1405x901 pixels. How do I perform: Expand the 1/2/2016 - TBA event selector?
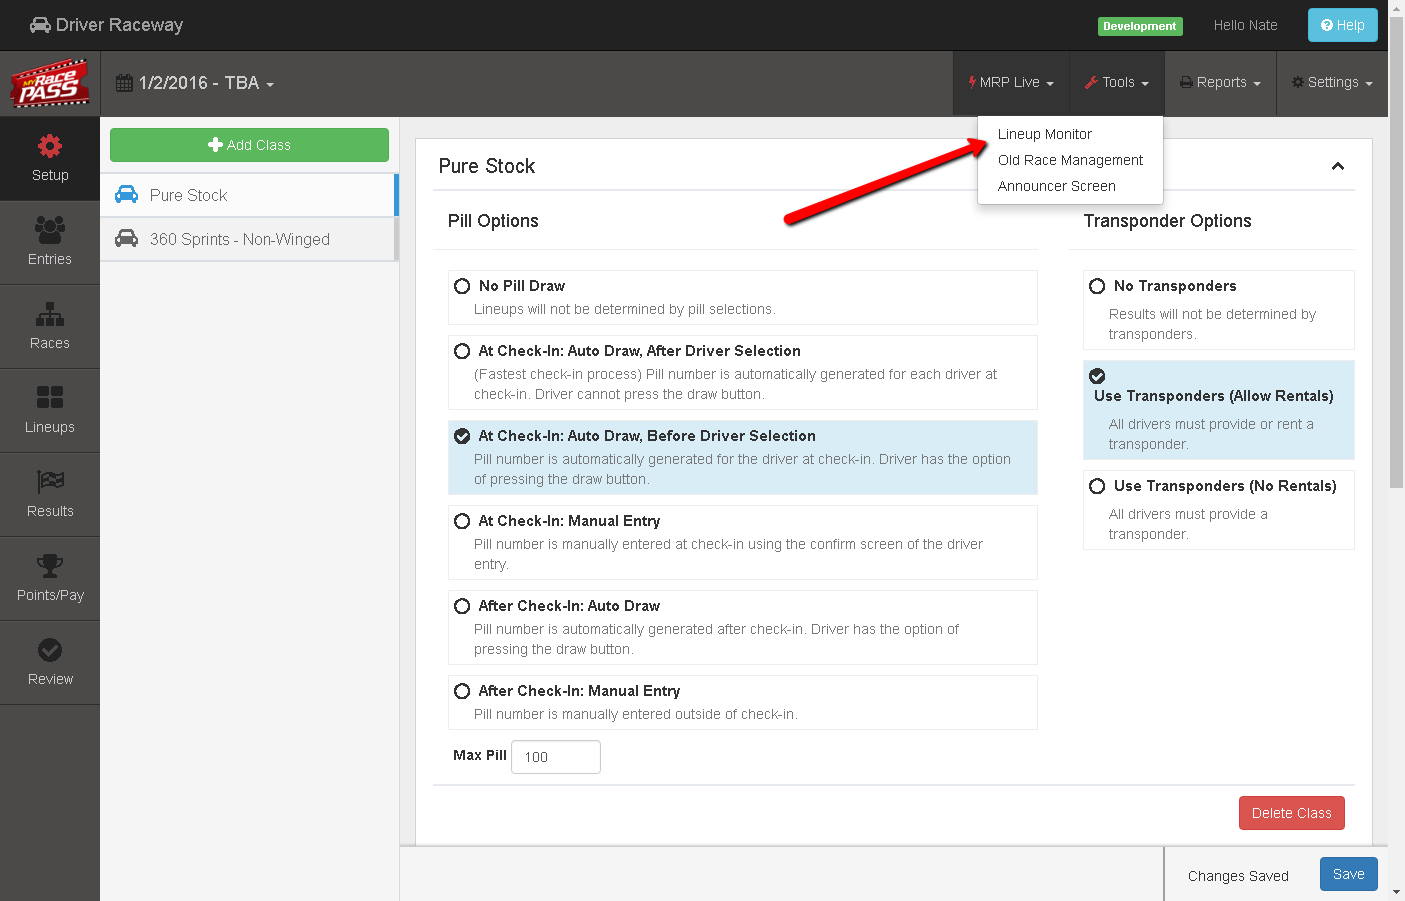click(x=196, y=83)
